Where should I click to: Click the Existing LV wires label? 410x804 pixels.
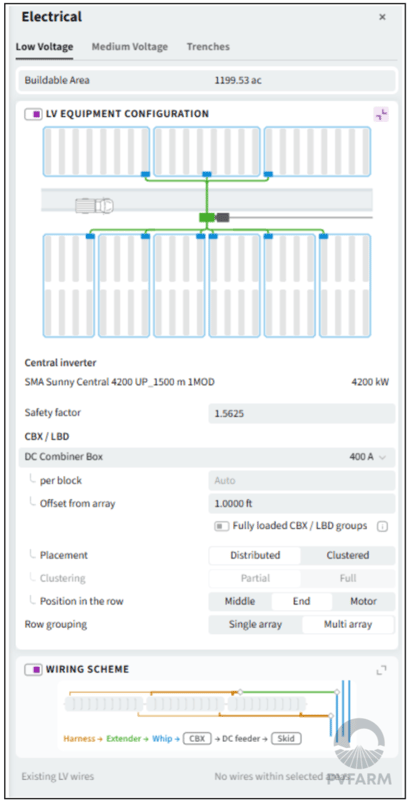click(57, 776)
